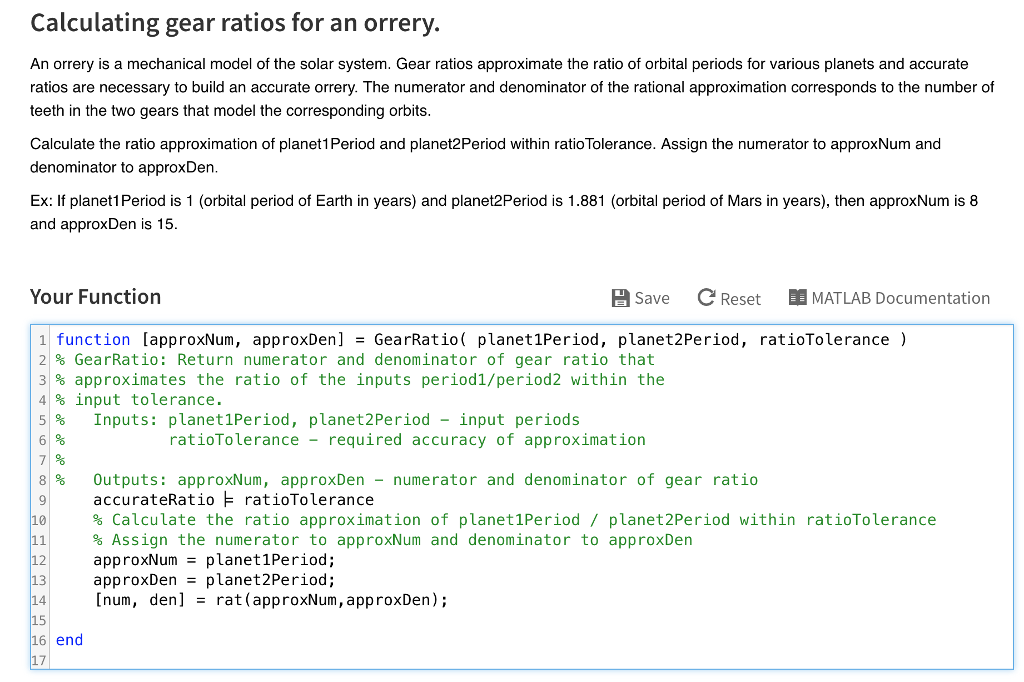Click the comment '% input tolerance.'
This screenshot has height=682, width=1024.
139,400
